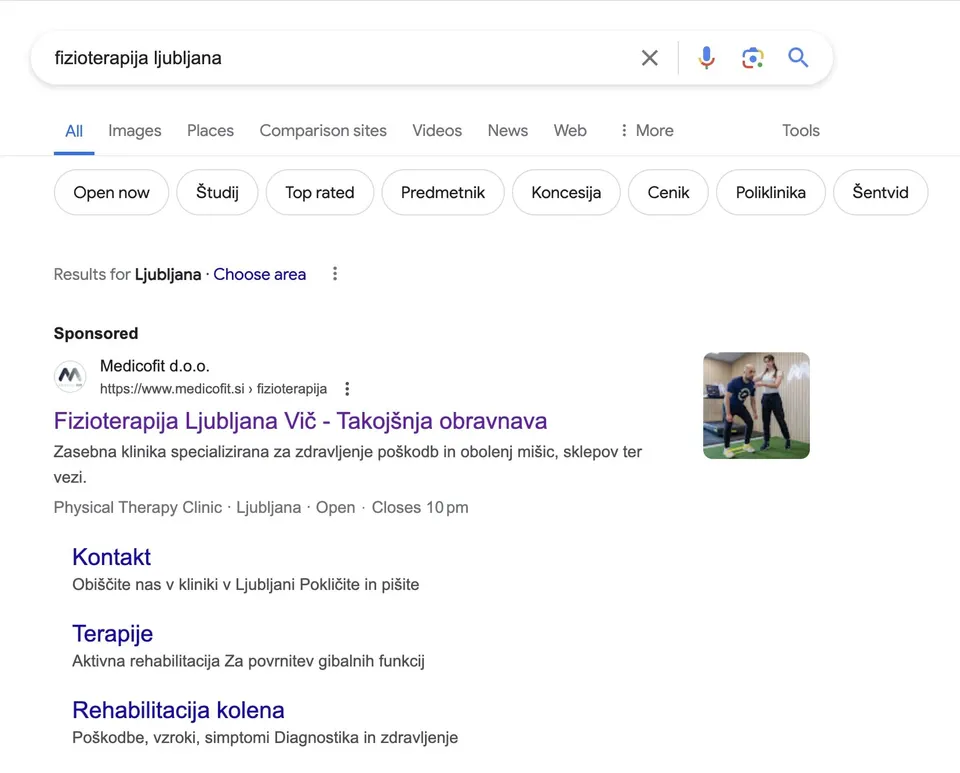Click the medicofit.si fizioterapija URL
The width and height of the screenshot is (960, 773).
213,389
